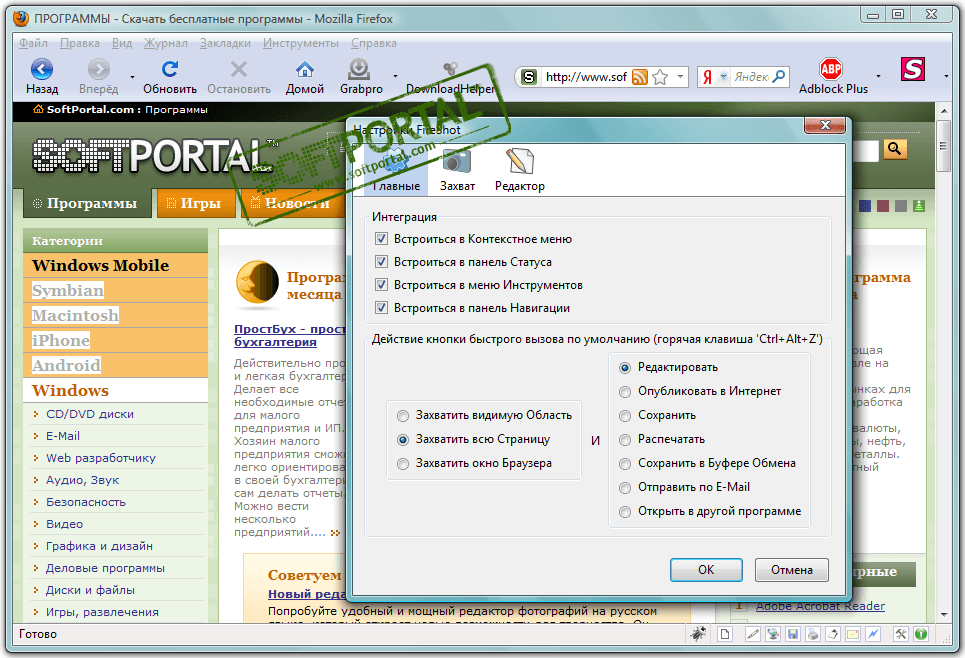Open the Правка menu
The height and width of the screenshot is (658, 965).
(80, 43)
